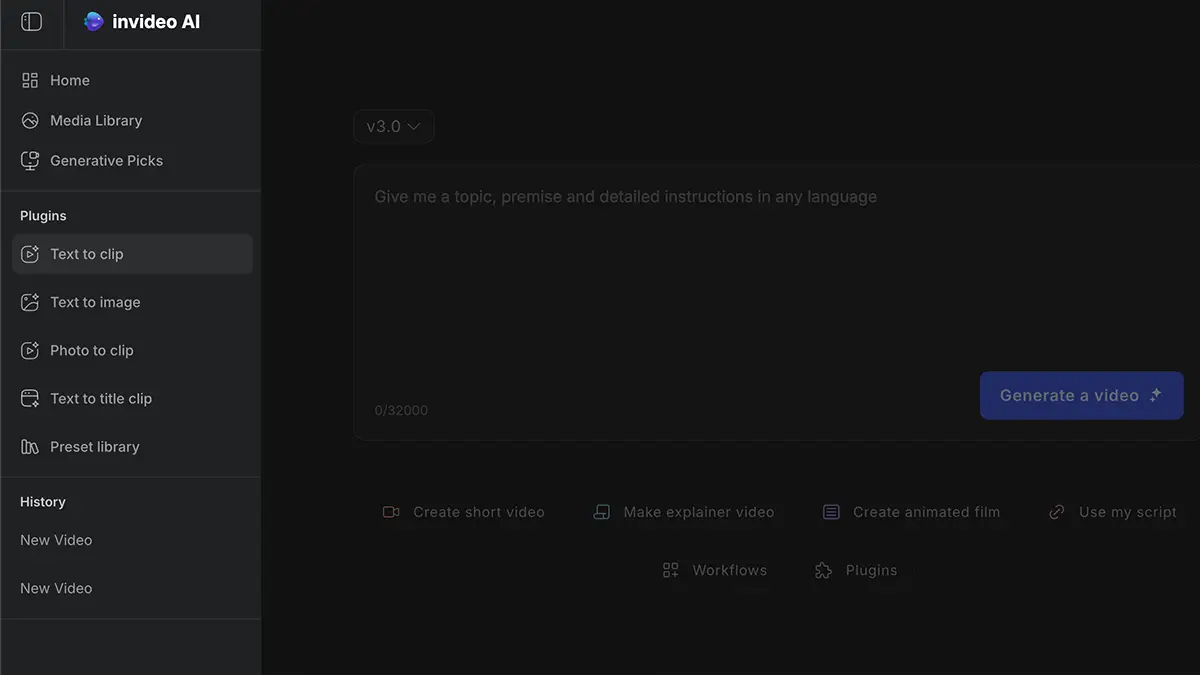The height and width of the screenshot is (675, 1200).
Task: Click the sparkle icon on Generate a video
Action: (x=1156, y=395)
